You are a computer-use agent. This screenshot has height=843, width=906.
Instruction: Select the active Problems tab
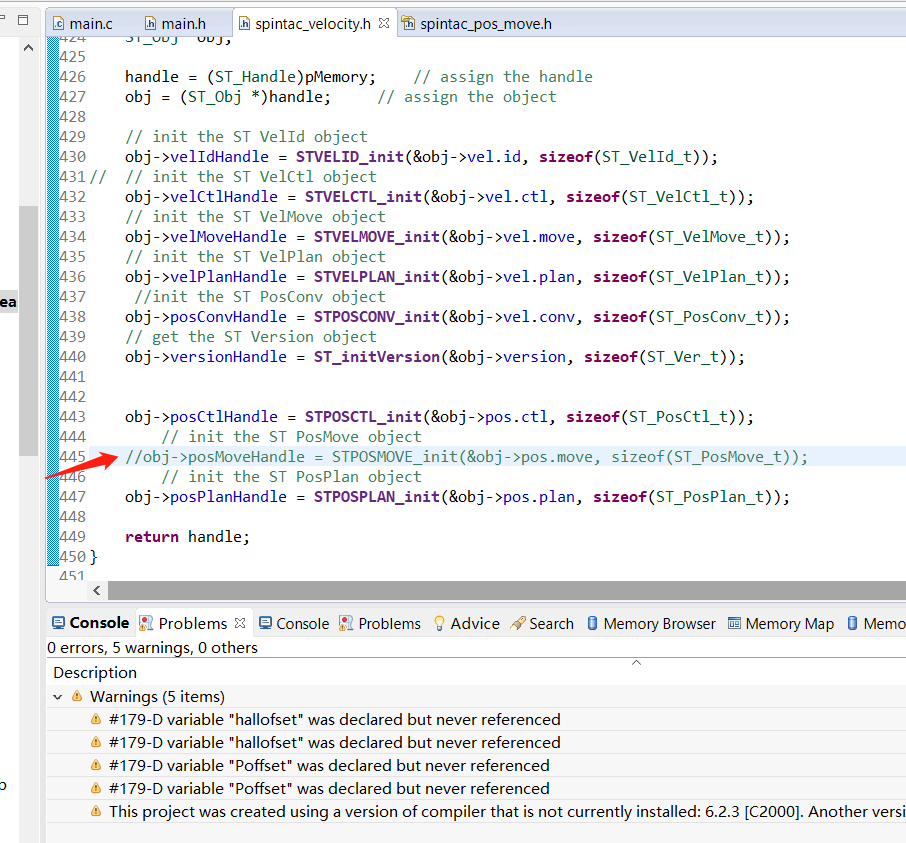tap(192, 623)
